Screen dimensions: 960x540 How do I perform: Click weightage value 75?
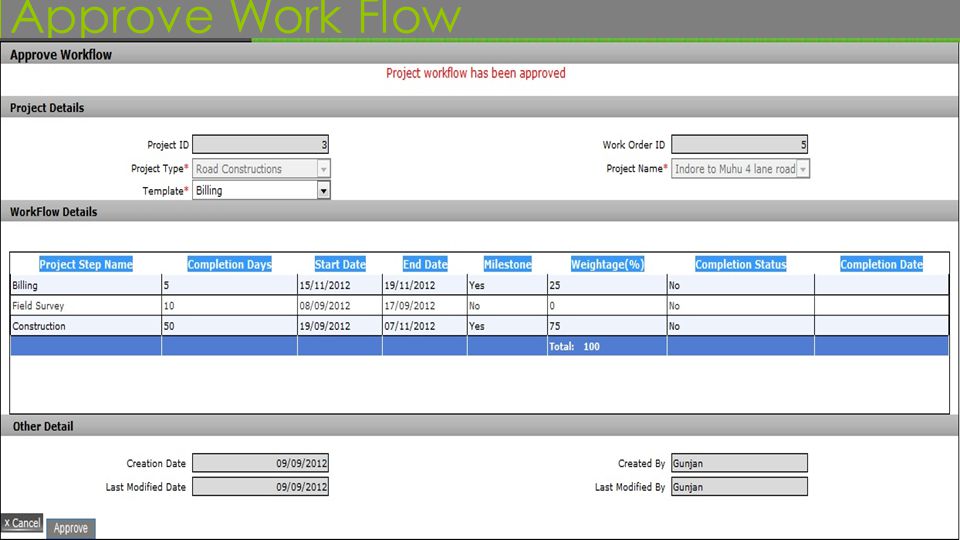click(x=555, y=326)
